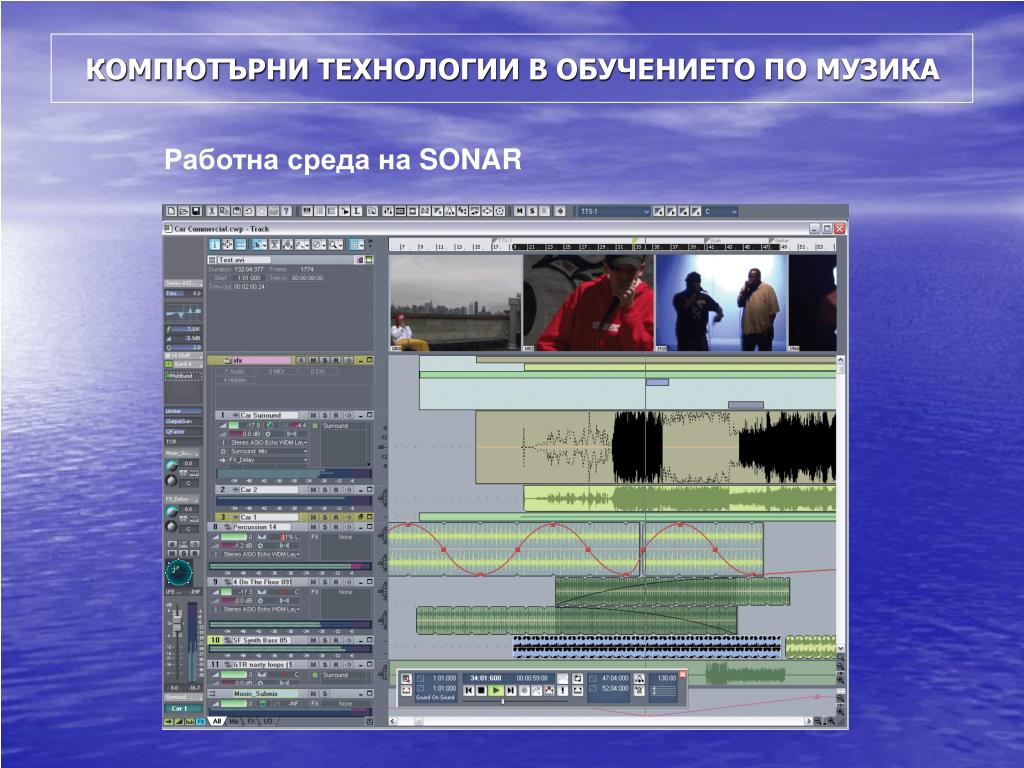This screenshot has height=768, width=1024.
Task: Click Rewind to start transport button
Action: click(x=468, y=690)
